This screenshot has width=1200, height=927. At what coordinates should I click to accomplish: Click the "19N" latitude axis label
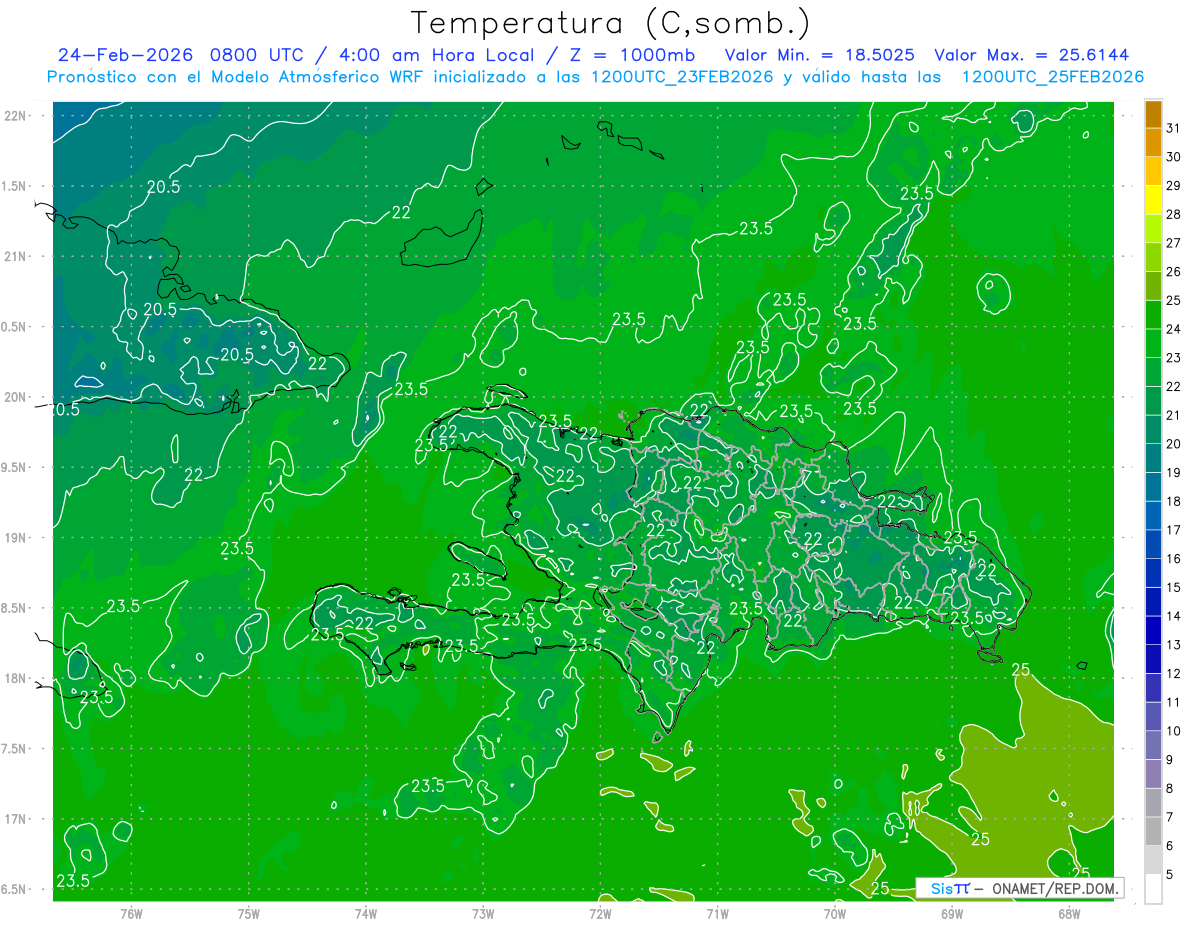15,538
